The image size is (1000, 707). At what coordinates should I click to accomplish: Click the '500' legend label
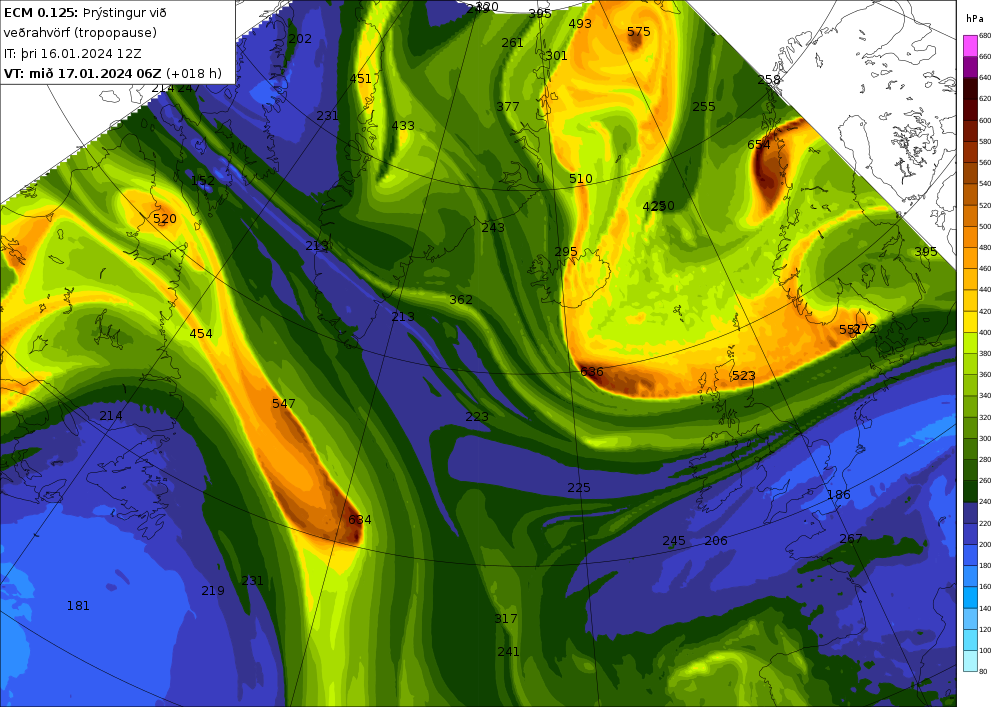click(985, 226)
